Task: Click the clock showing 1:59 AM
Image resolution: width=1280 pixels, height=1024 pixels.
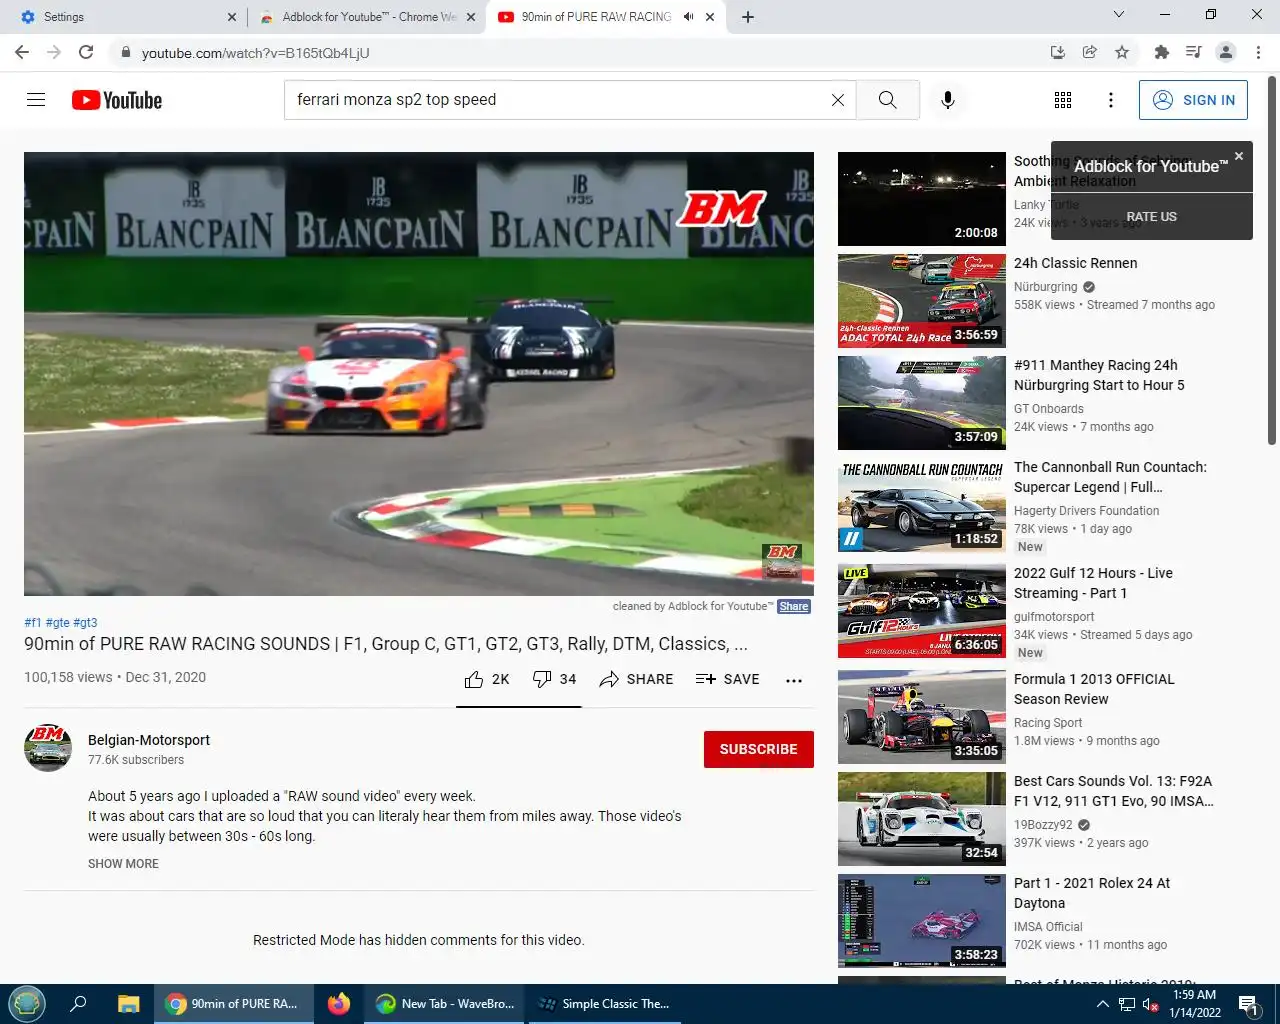Action: click(1195, 995)
